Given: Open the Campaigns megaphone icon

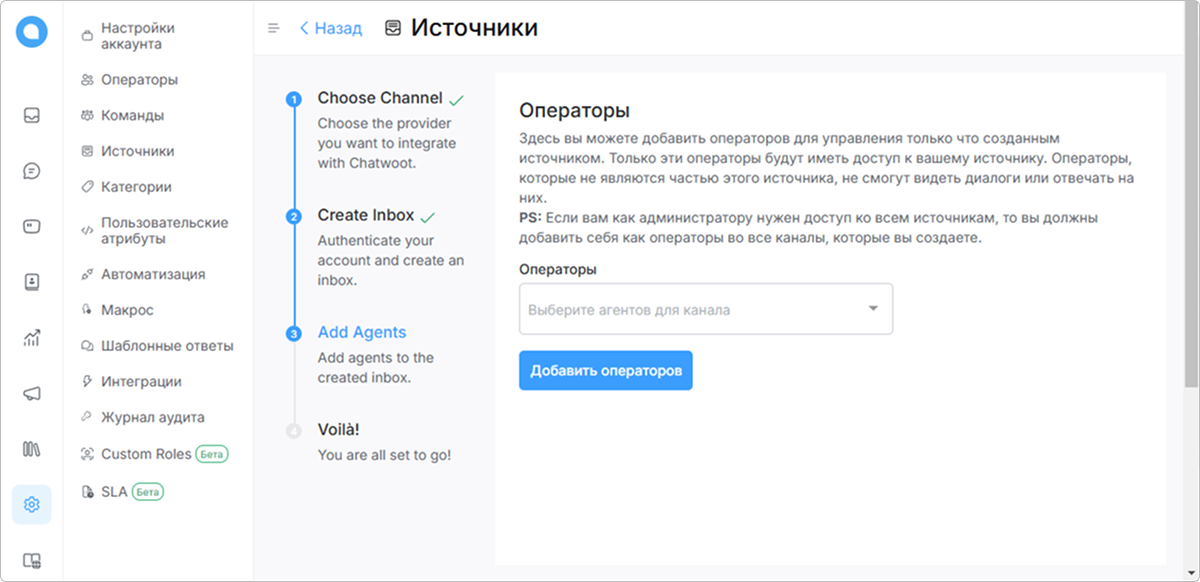Looking at the screenshot, I should tap(32, 394).
